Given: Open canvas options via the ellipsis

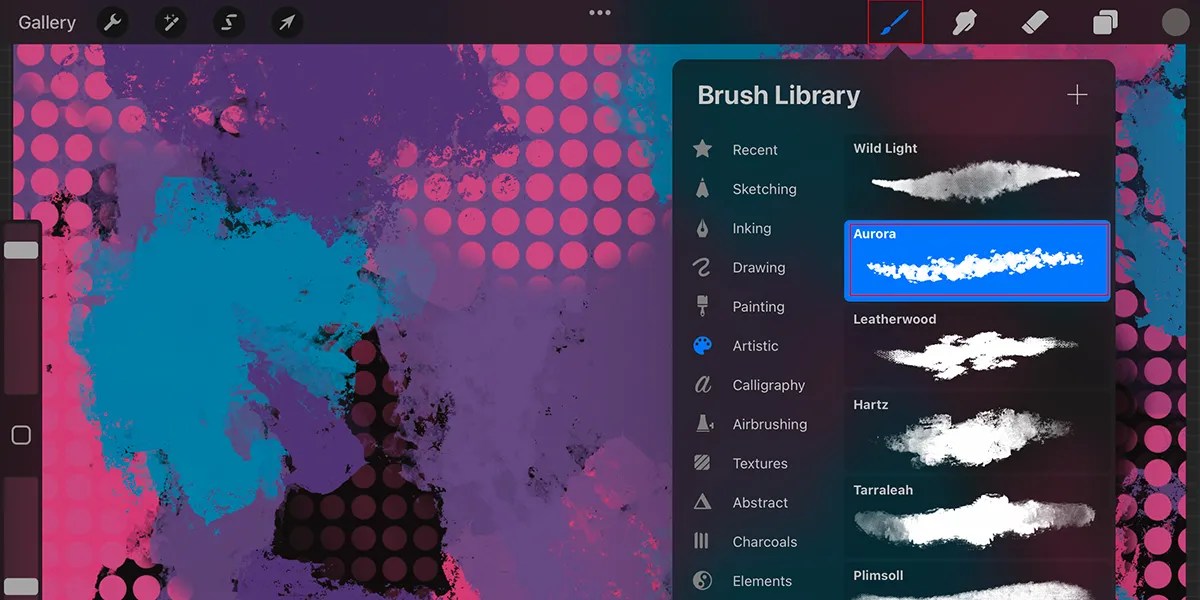Looking at the screenshot, I should click(x=600, y=12).
